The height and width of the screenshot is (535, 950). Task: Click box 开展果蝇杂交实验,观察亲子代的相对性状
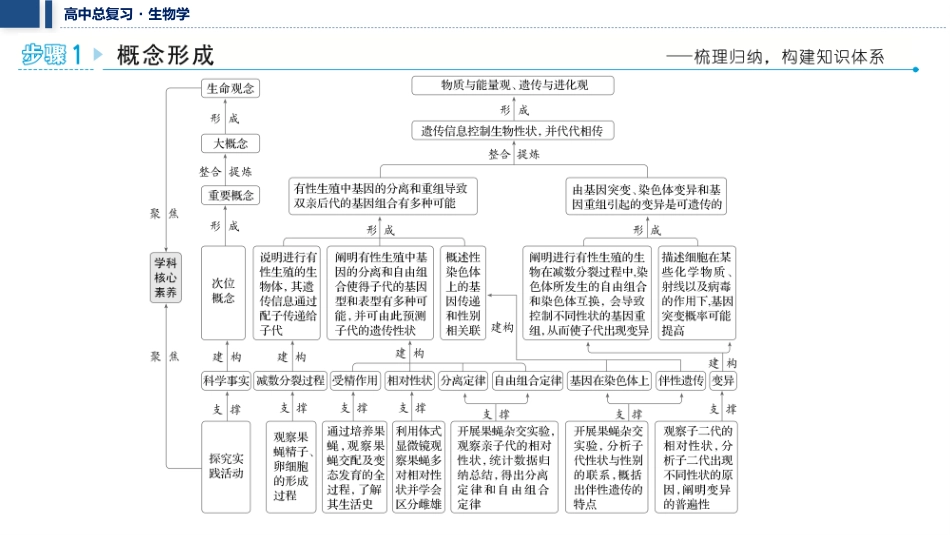tap(504, 467)
